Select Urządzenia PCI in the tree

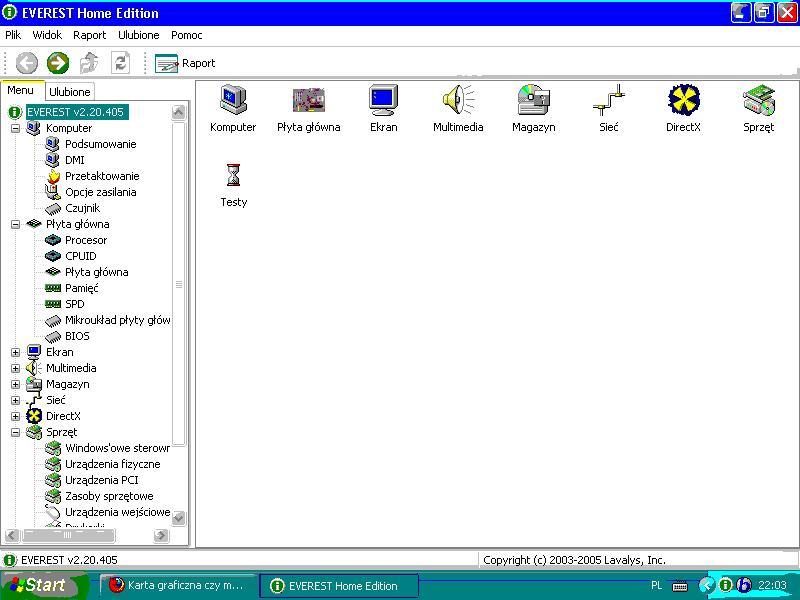(x=102, y=480)
